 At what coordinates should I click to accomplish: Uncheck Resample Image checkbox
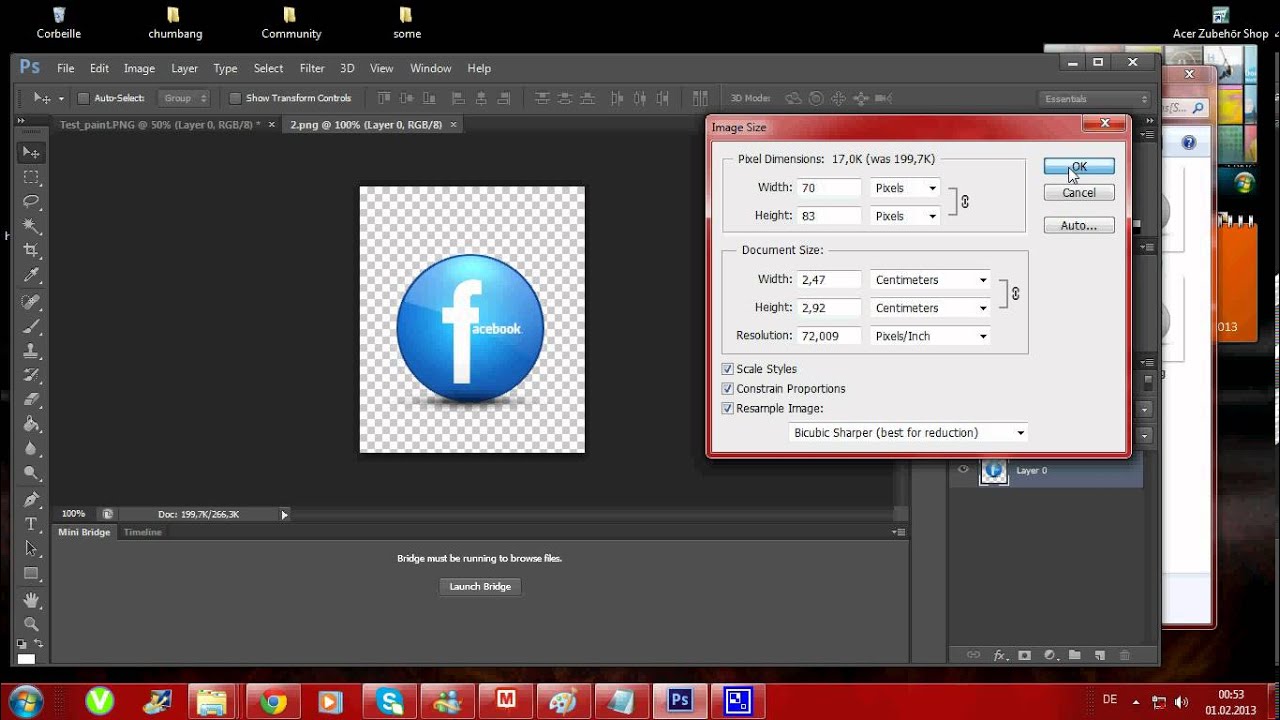coord(727,409)
